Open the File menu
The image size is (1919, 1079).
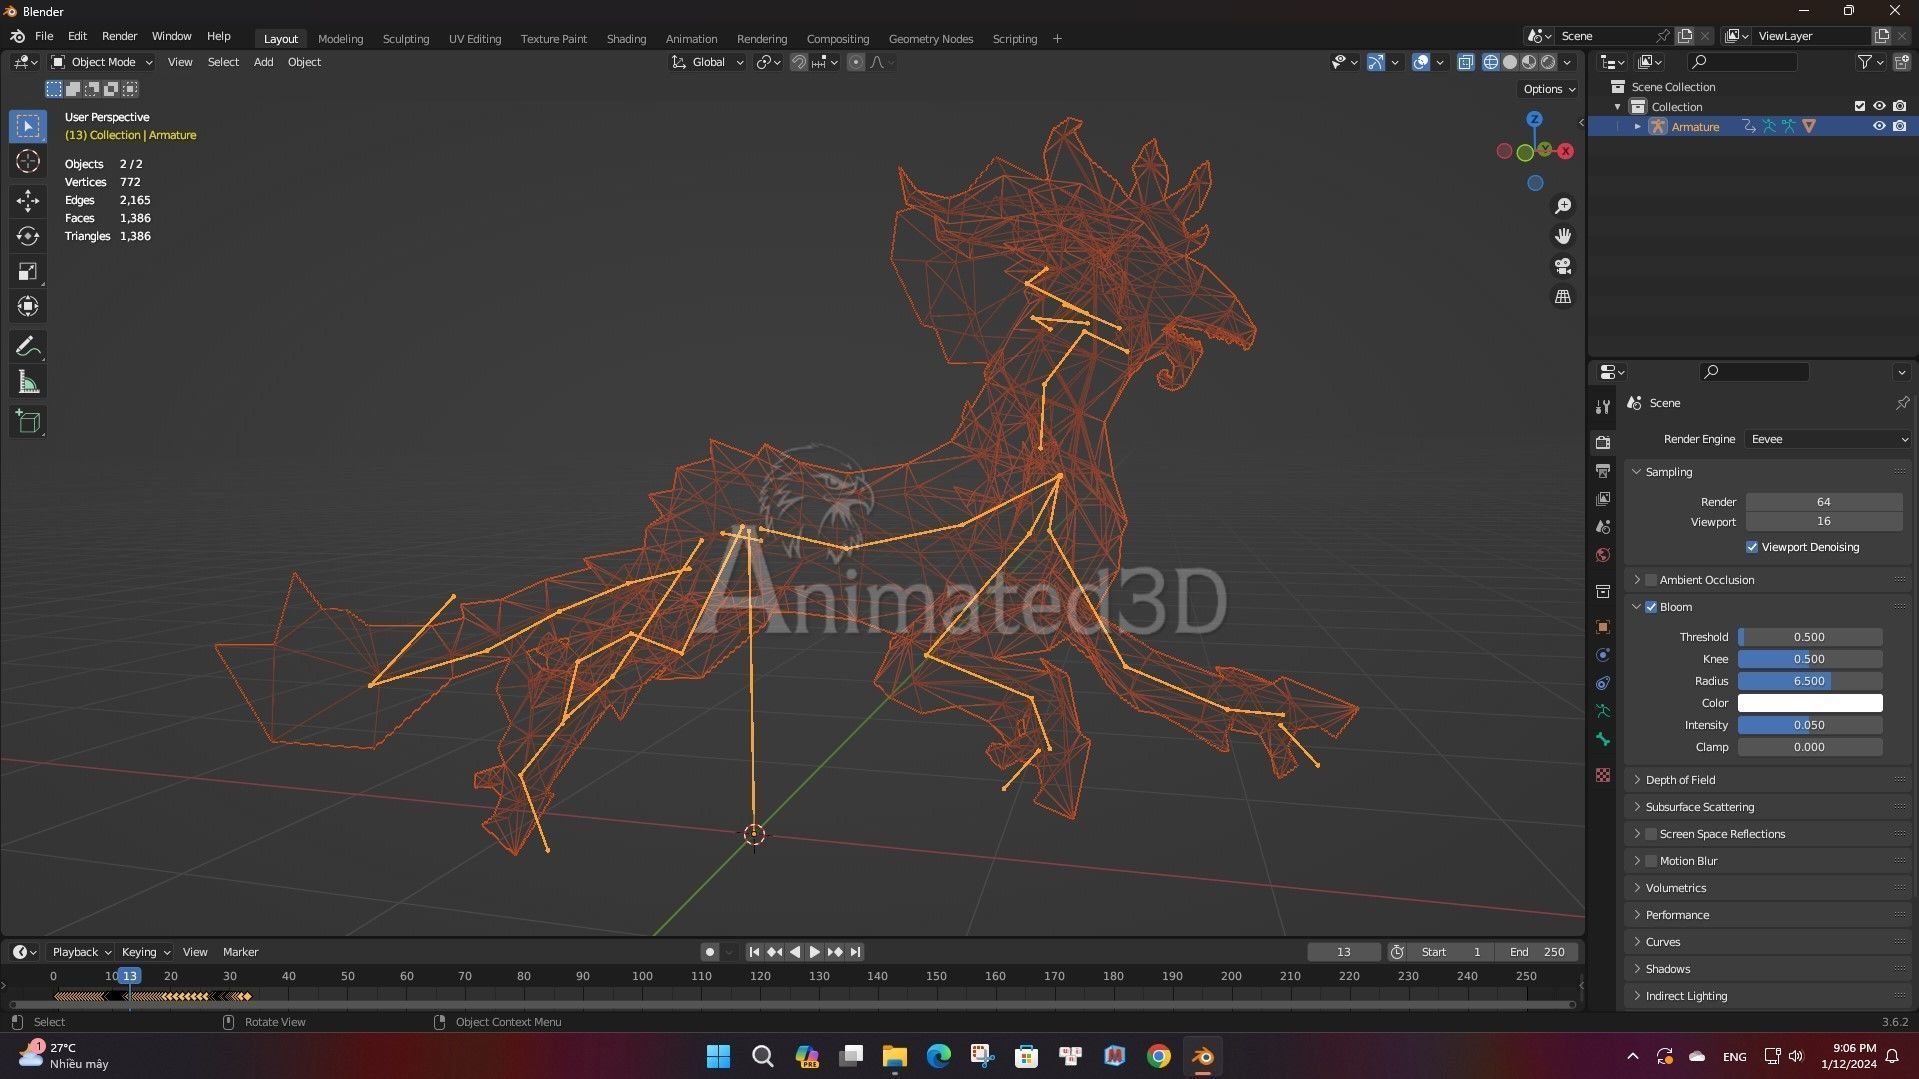coord(44,36)
